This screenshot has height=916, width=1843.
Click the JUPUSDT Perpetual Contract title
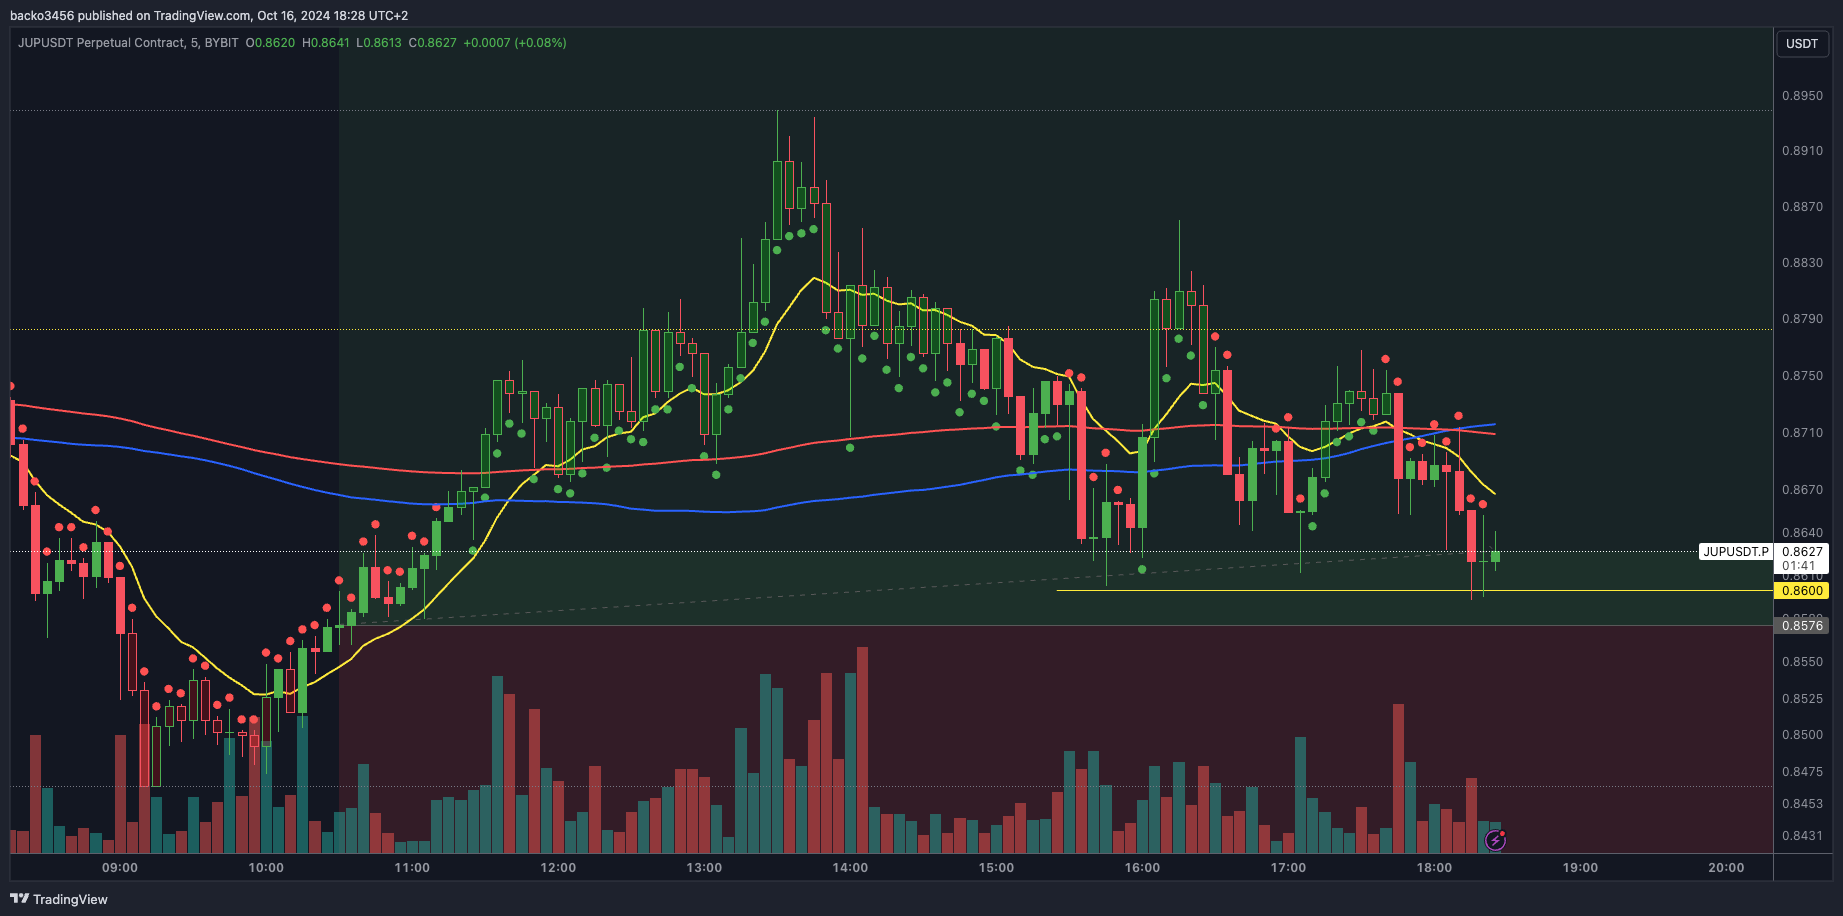pyautogui.click(x=101, y=43)
